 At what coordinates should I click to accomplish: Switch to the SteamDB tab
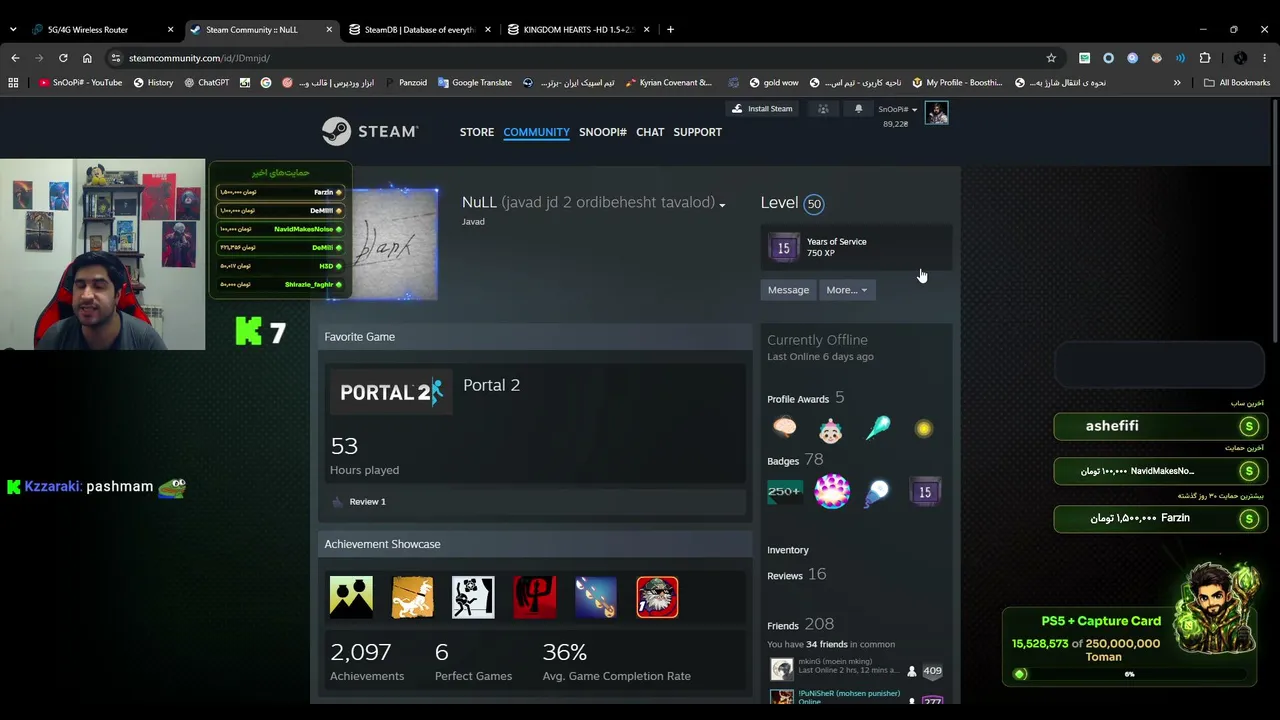pyautogui.click(x=419, y=30)
